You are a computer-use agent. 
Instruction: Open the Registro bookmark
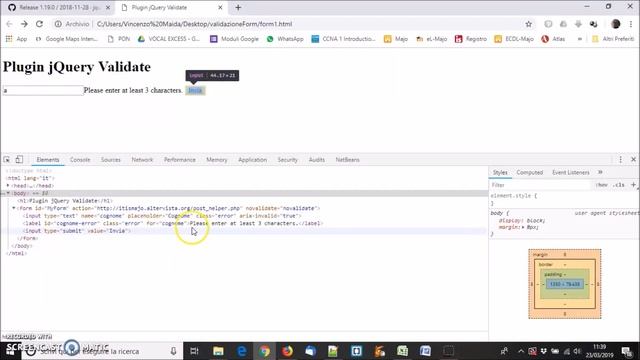471,39
